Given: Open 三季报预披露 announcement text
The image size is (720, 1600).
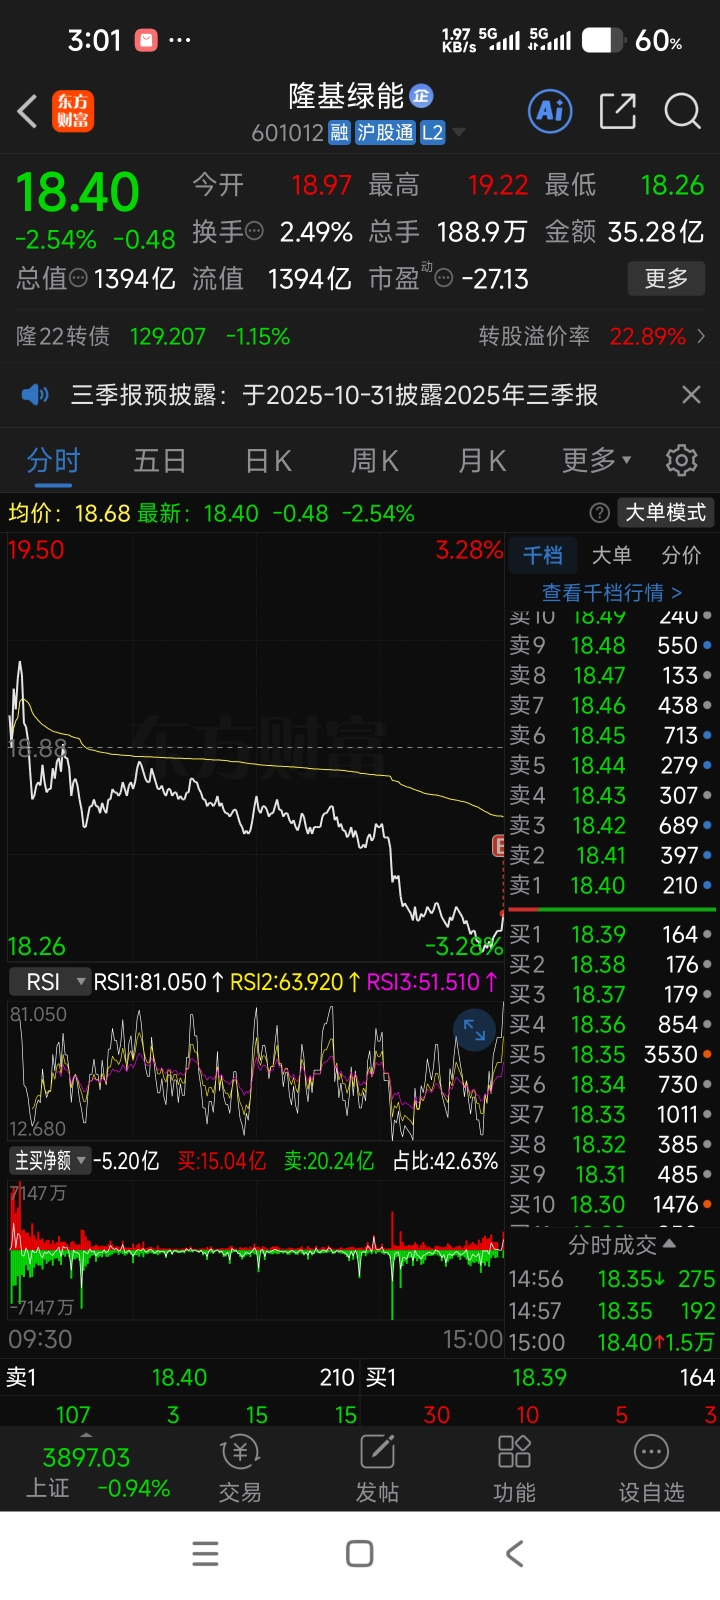Looking at the screenshot, I should (334, 395).
